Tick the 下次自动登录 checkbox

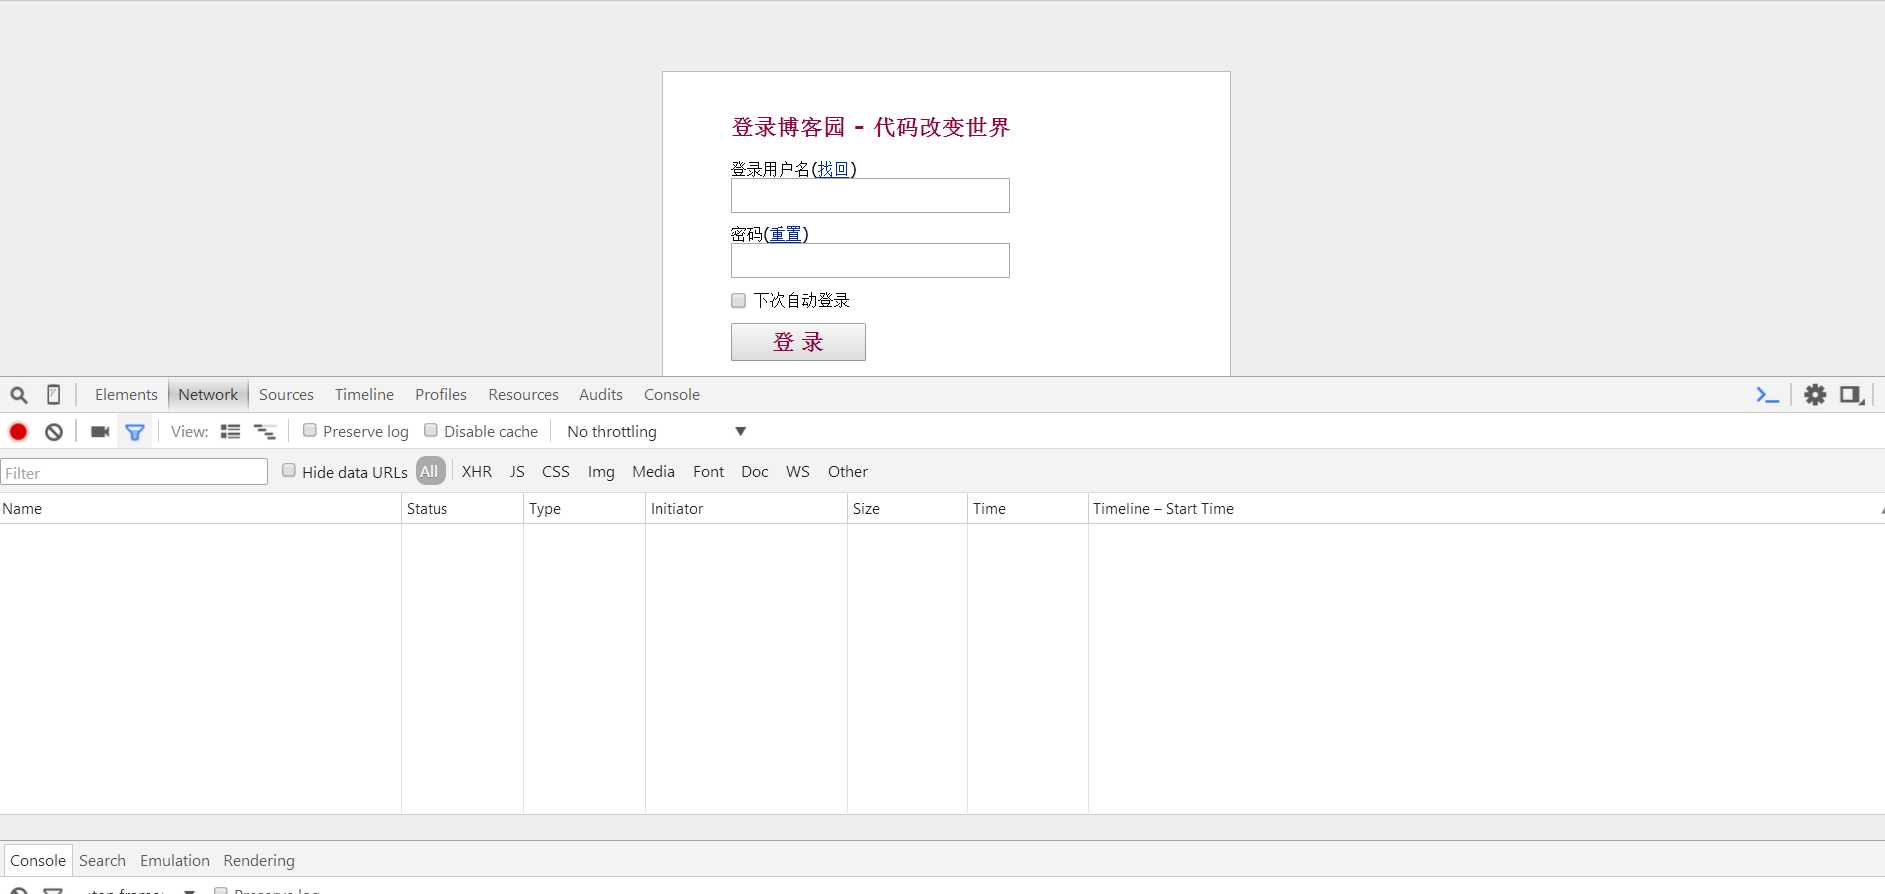pos(739,300)
